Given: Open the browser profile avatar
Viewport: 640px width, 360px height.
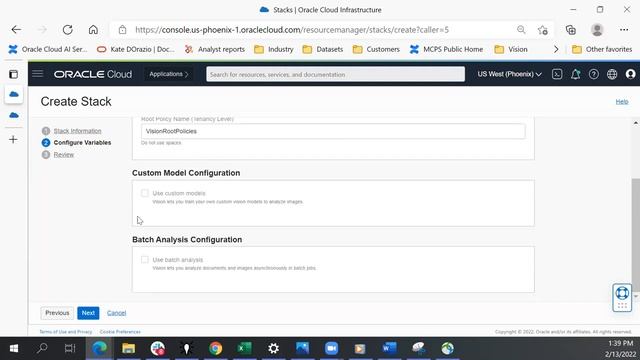Looking at the screenshot, I should [x=597, y=29].
